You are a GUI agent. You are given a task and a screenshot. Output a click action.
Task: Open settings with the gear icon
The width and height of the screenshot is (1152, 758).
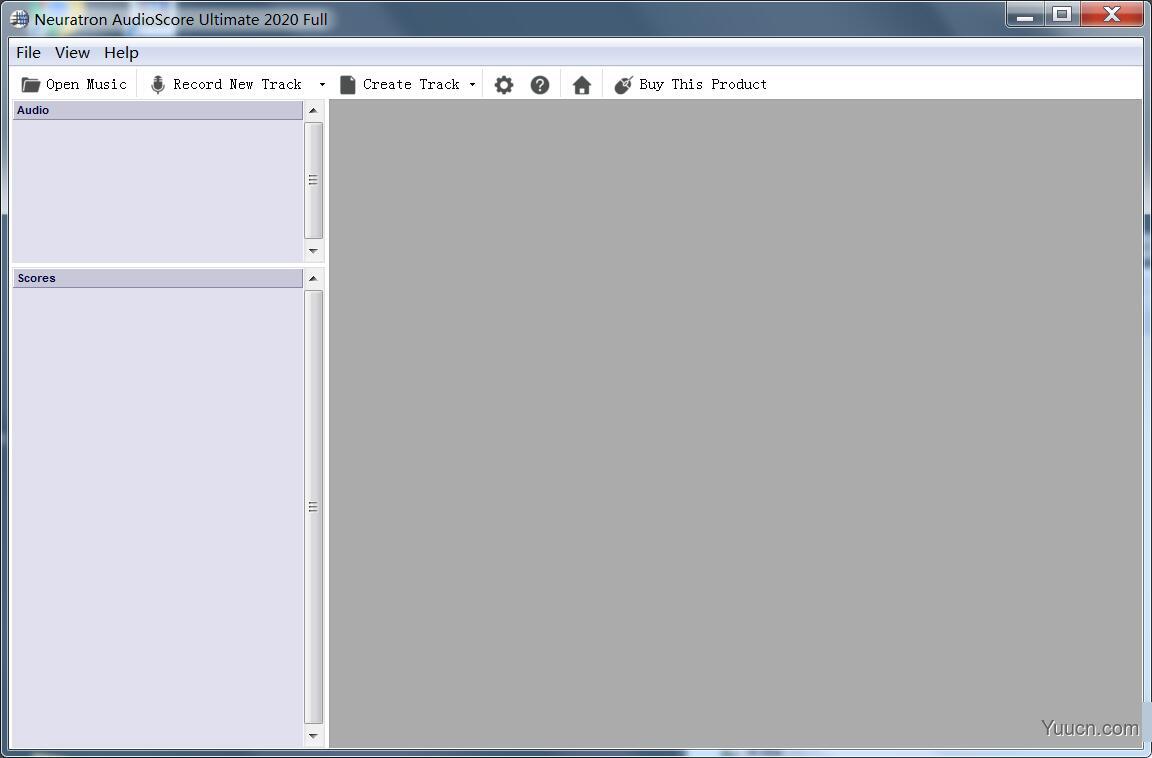point(503,84)
